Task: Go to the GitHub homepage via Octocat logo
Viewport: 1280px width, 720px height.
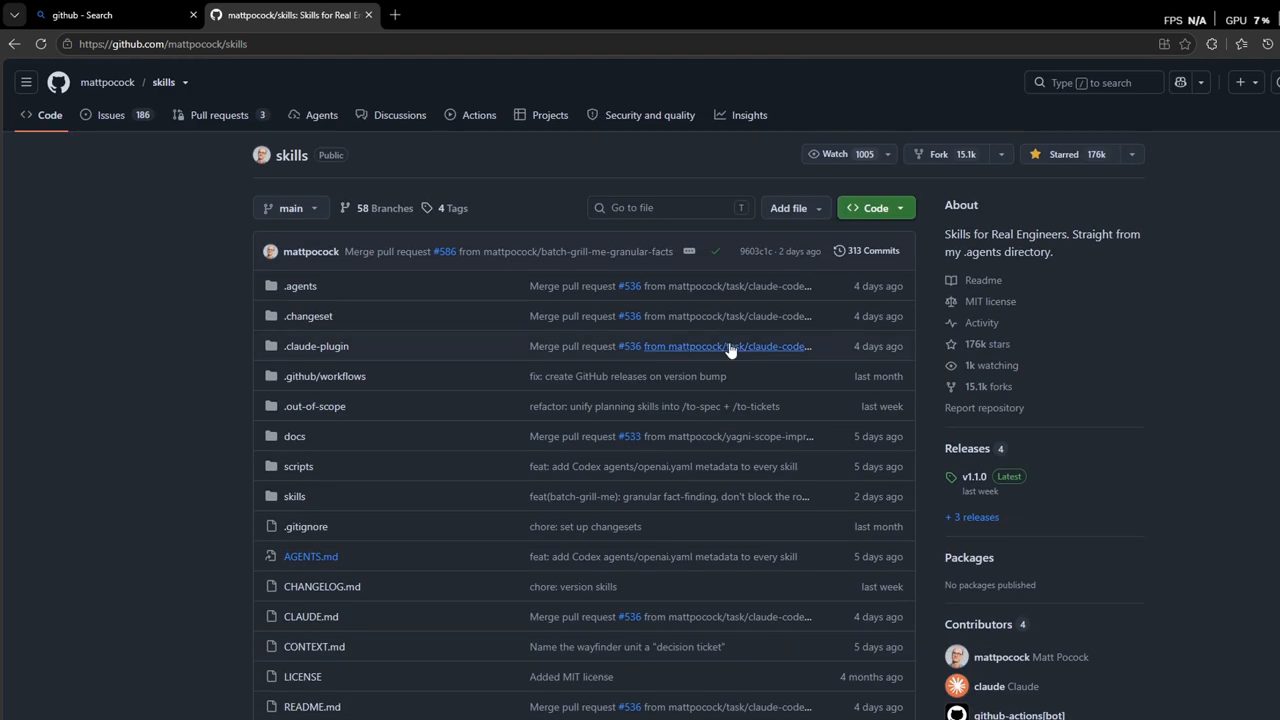Action: pyautogui.click(x=59, y=82)
